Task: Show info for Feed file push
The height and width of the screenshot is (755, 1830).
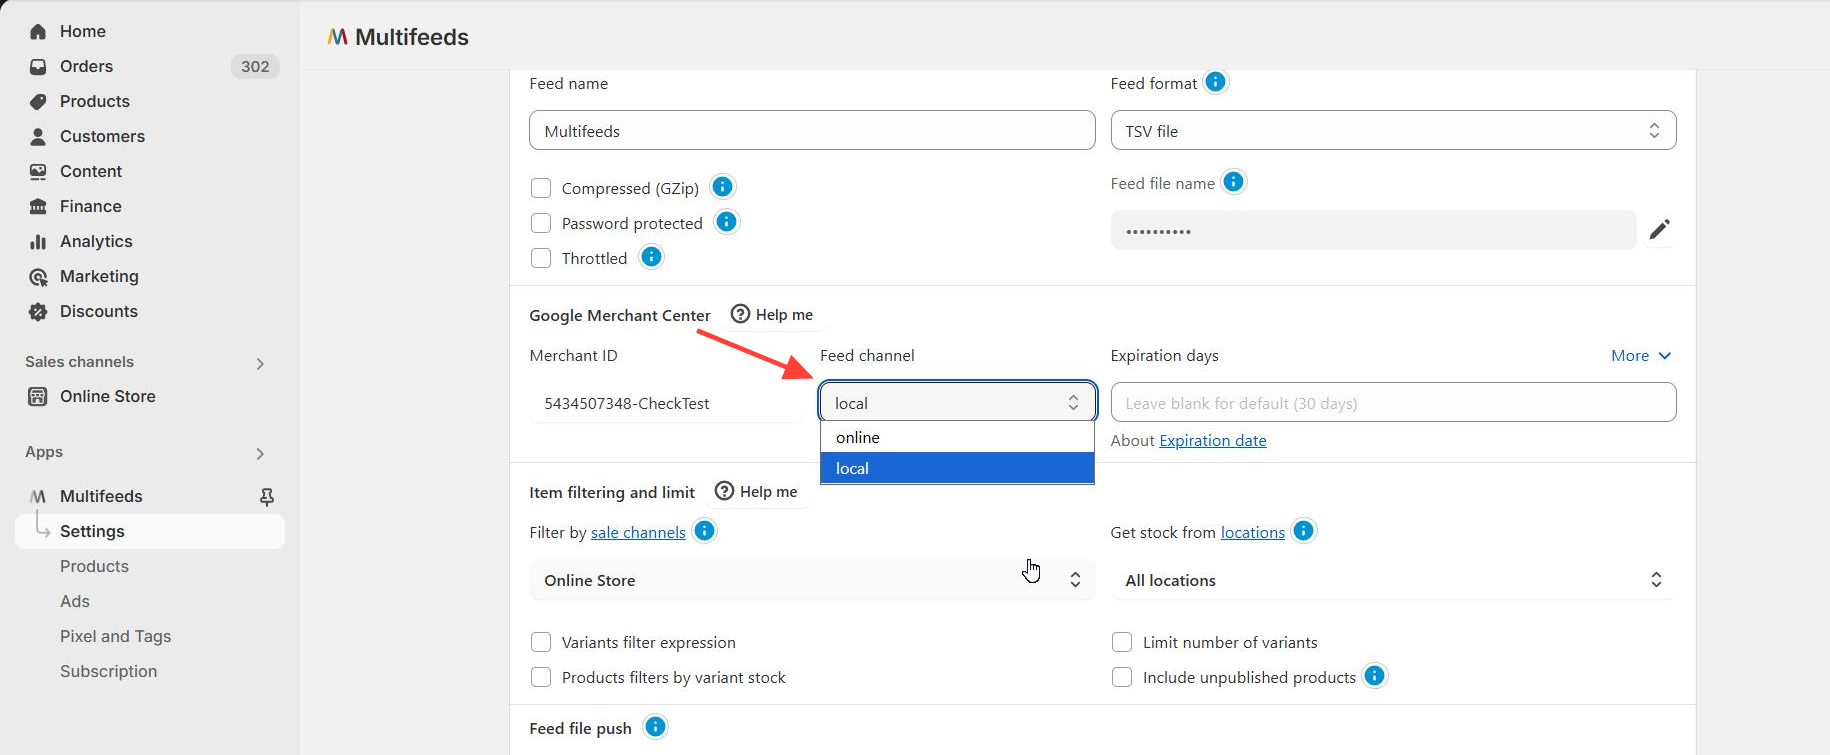Action: coord(655,727)
